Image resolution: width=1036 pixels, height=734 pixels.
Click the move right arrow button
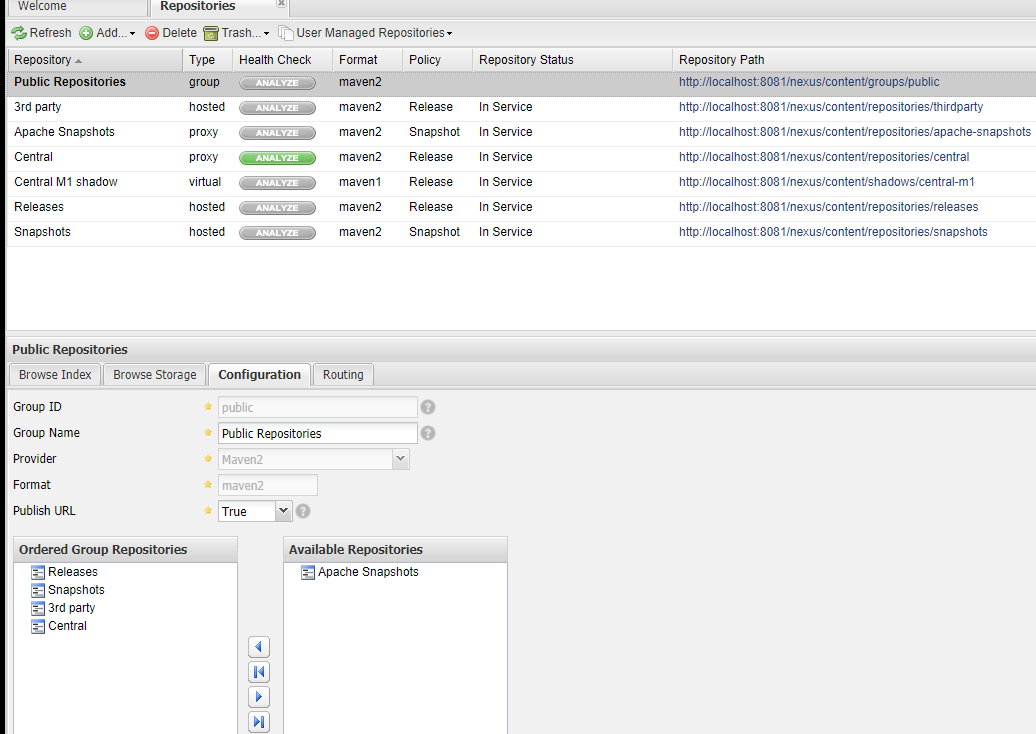click(x=259, y=697)
